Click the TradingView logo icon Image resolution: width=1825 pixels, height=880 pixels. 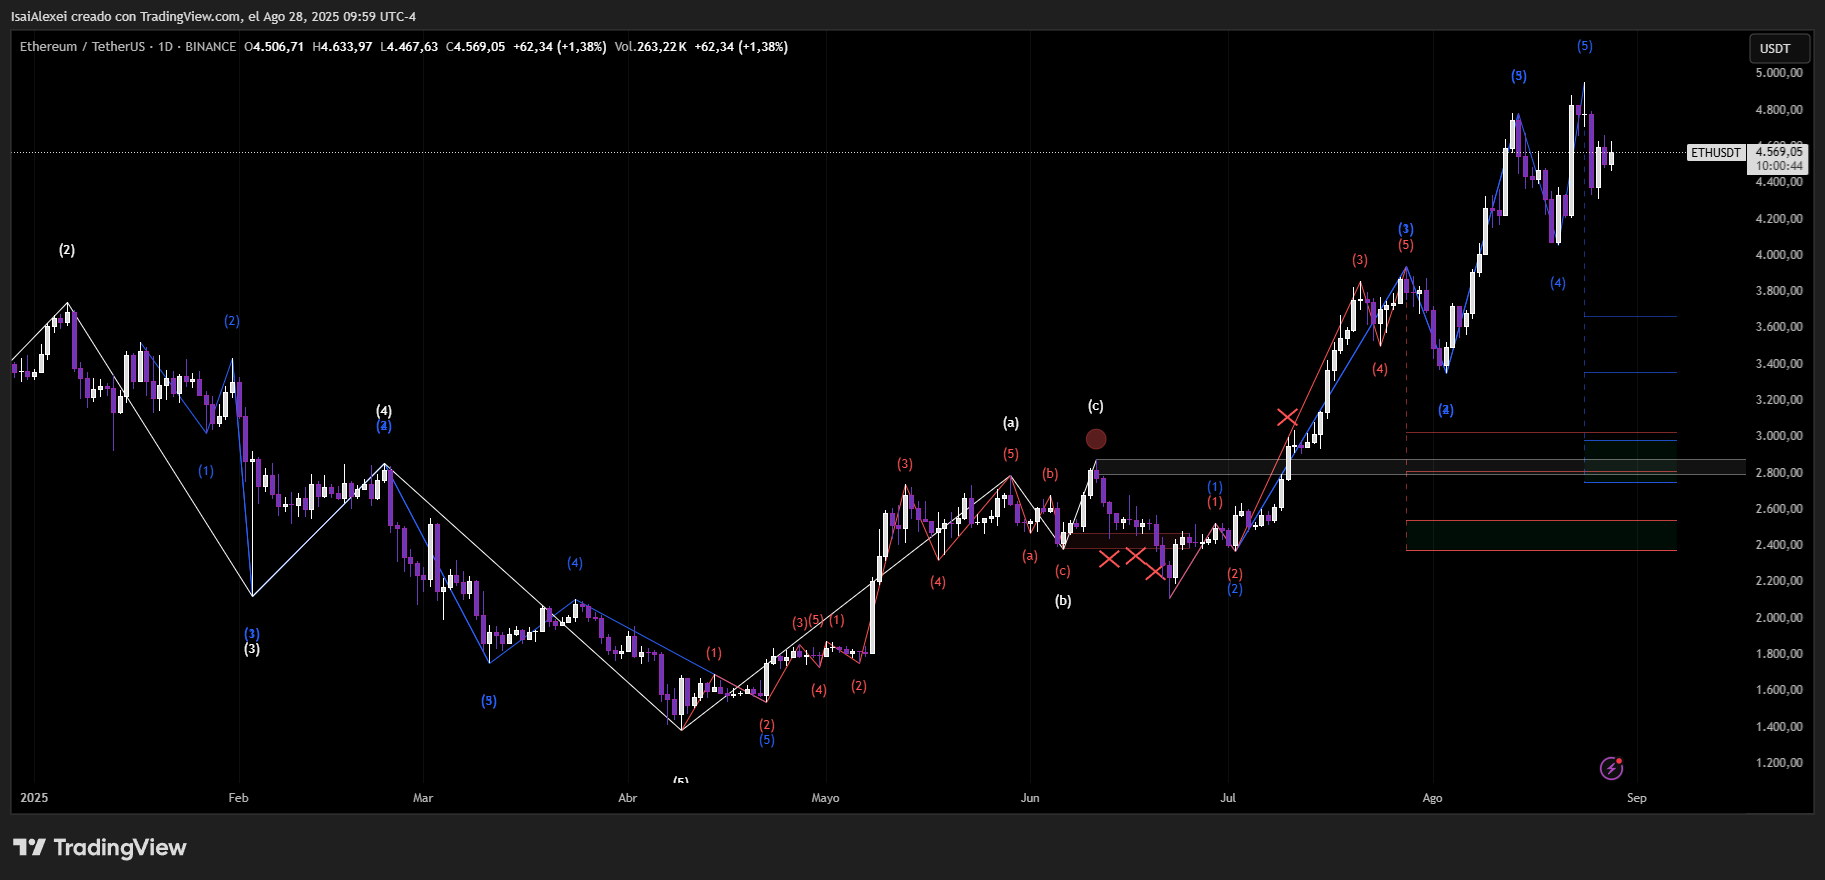click(x=30, y=848)
